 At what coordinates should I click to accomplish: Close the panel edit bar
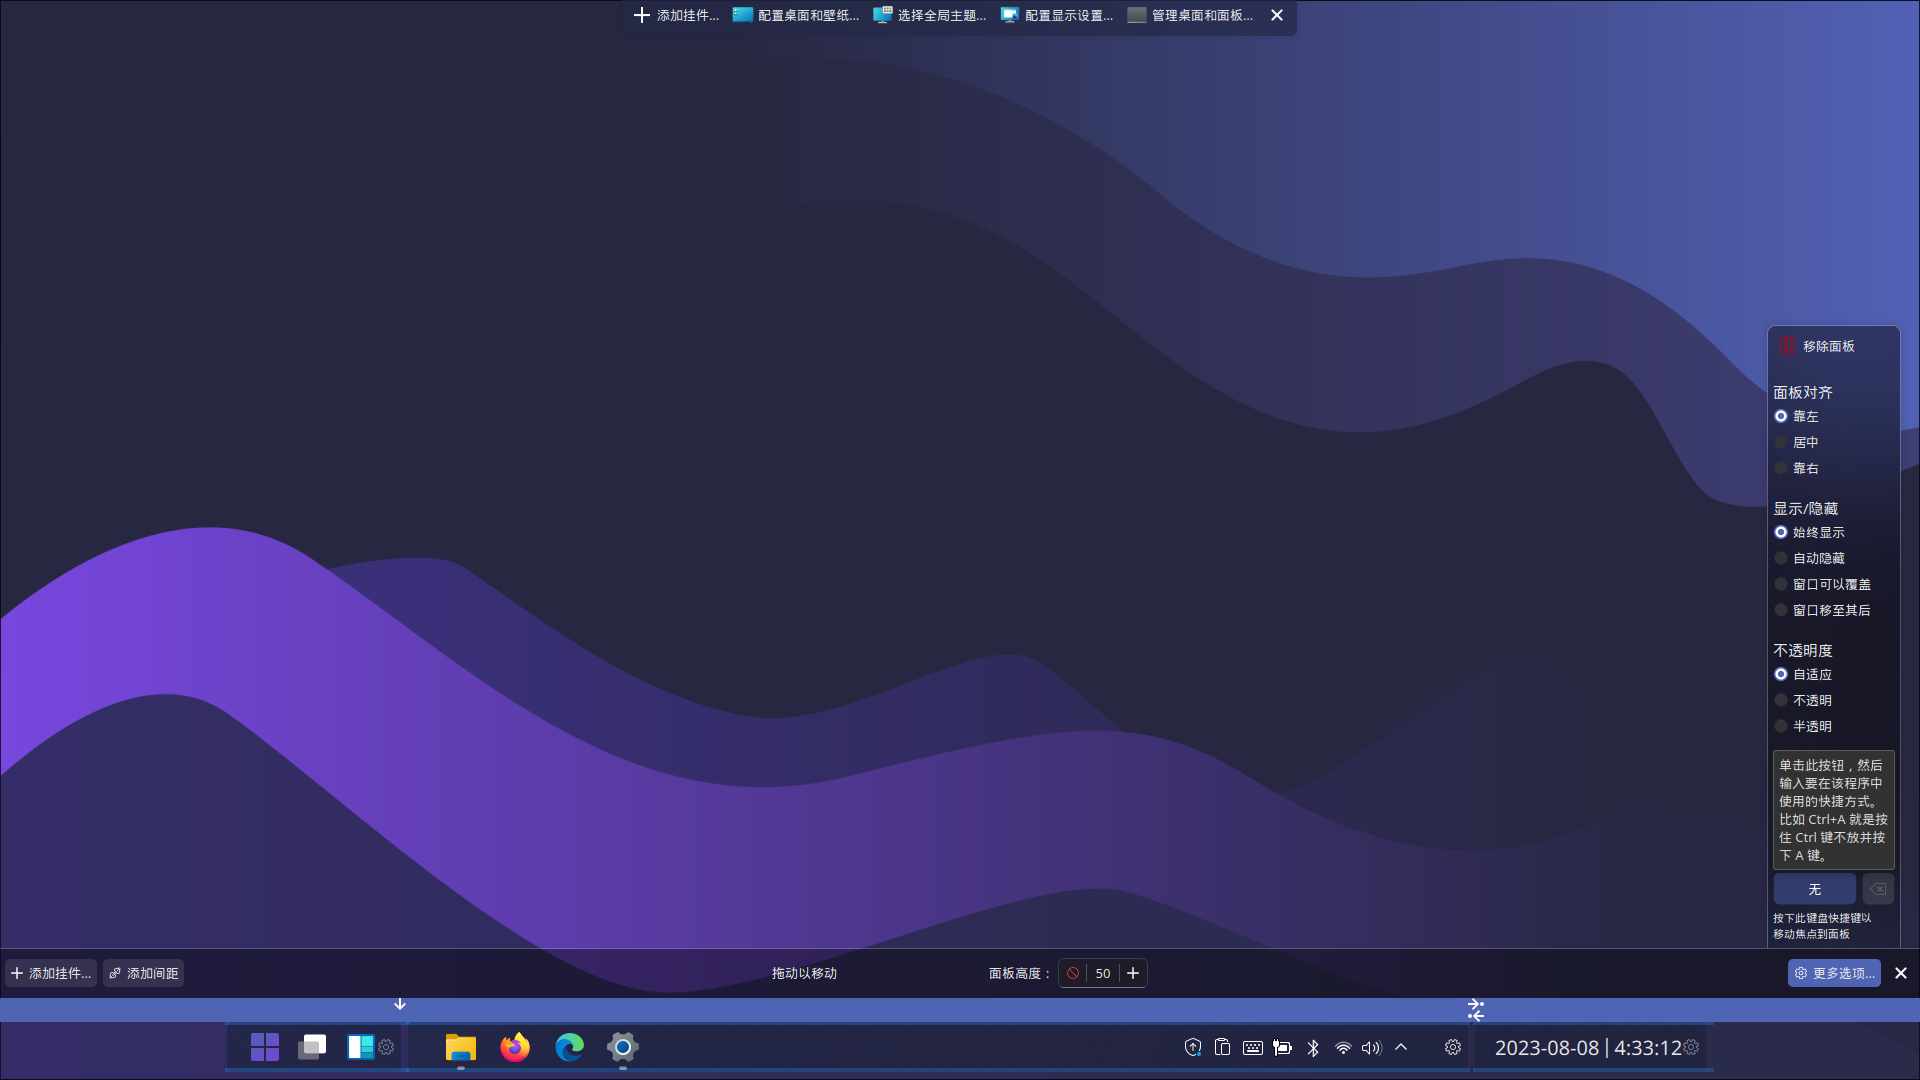[x=1901, y=973]
